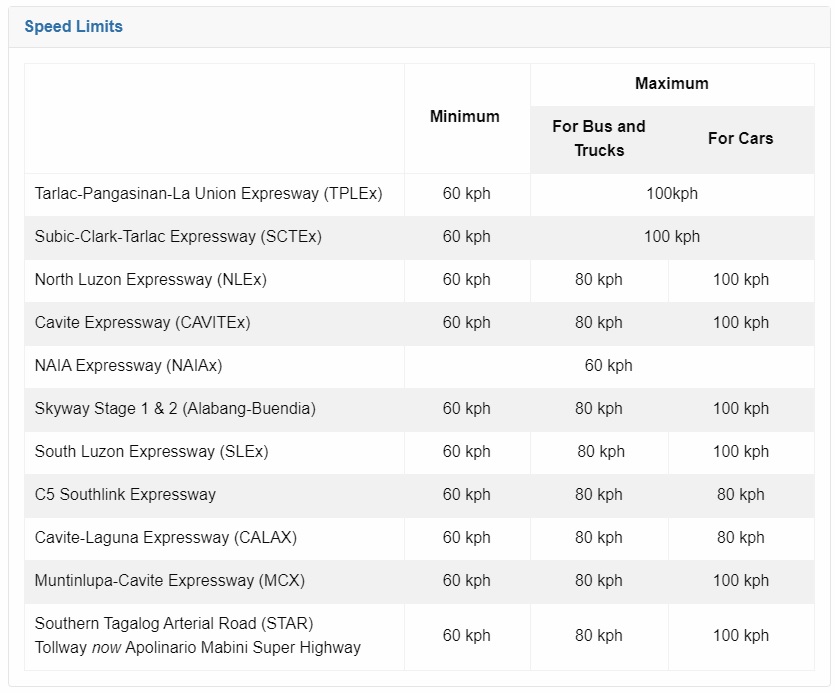835x693 pixels.
Task: Click the Minimum column header
Action: 465,117
